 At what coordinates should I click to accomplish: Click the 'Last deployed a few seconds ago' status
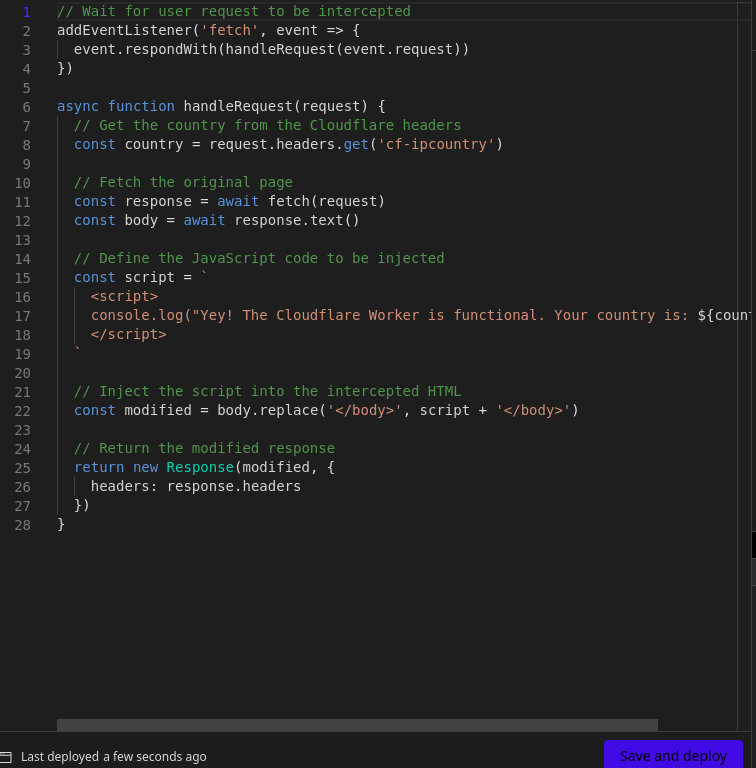[114, 757]
